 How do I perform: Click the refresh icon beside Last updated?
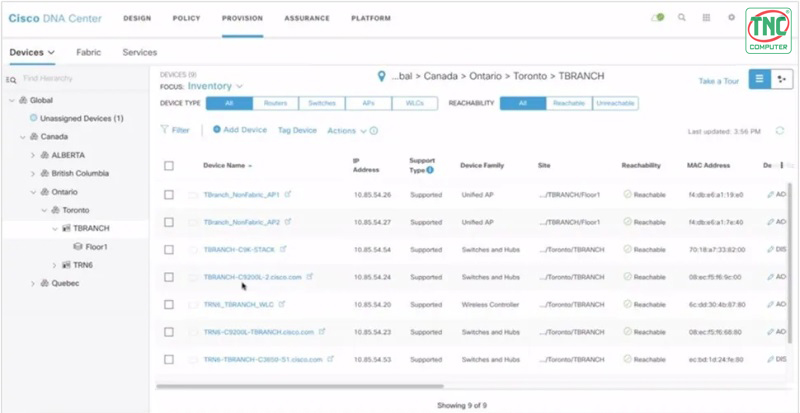780,131
